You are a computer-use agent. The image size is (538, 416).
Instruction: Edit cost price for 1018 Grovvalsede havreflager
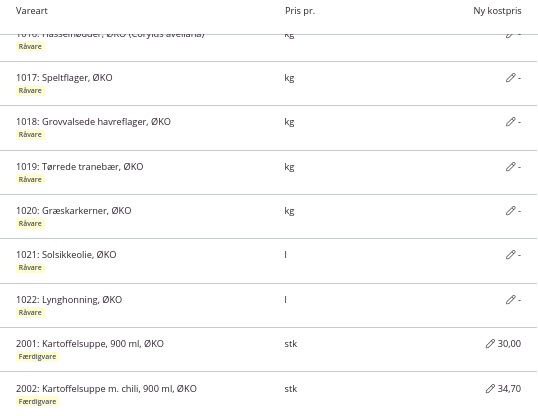pyautogui.click(x=510, y=122)
